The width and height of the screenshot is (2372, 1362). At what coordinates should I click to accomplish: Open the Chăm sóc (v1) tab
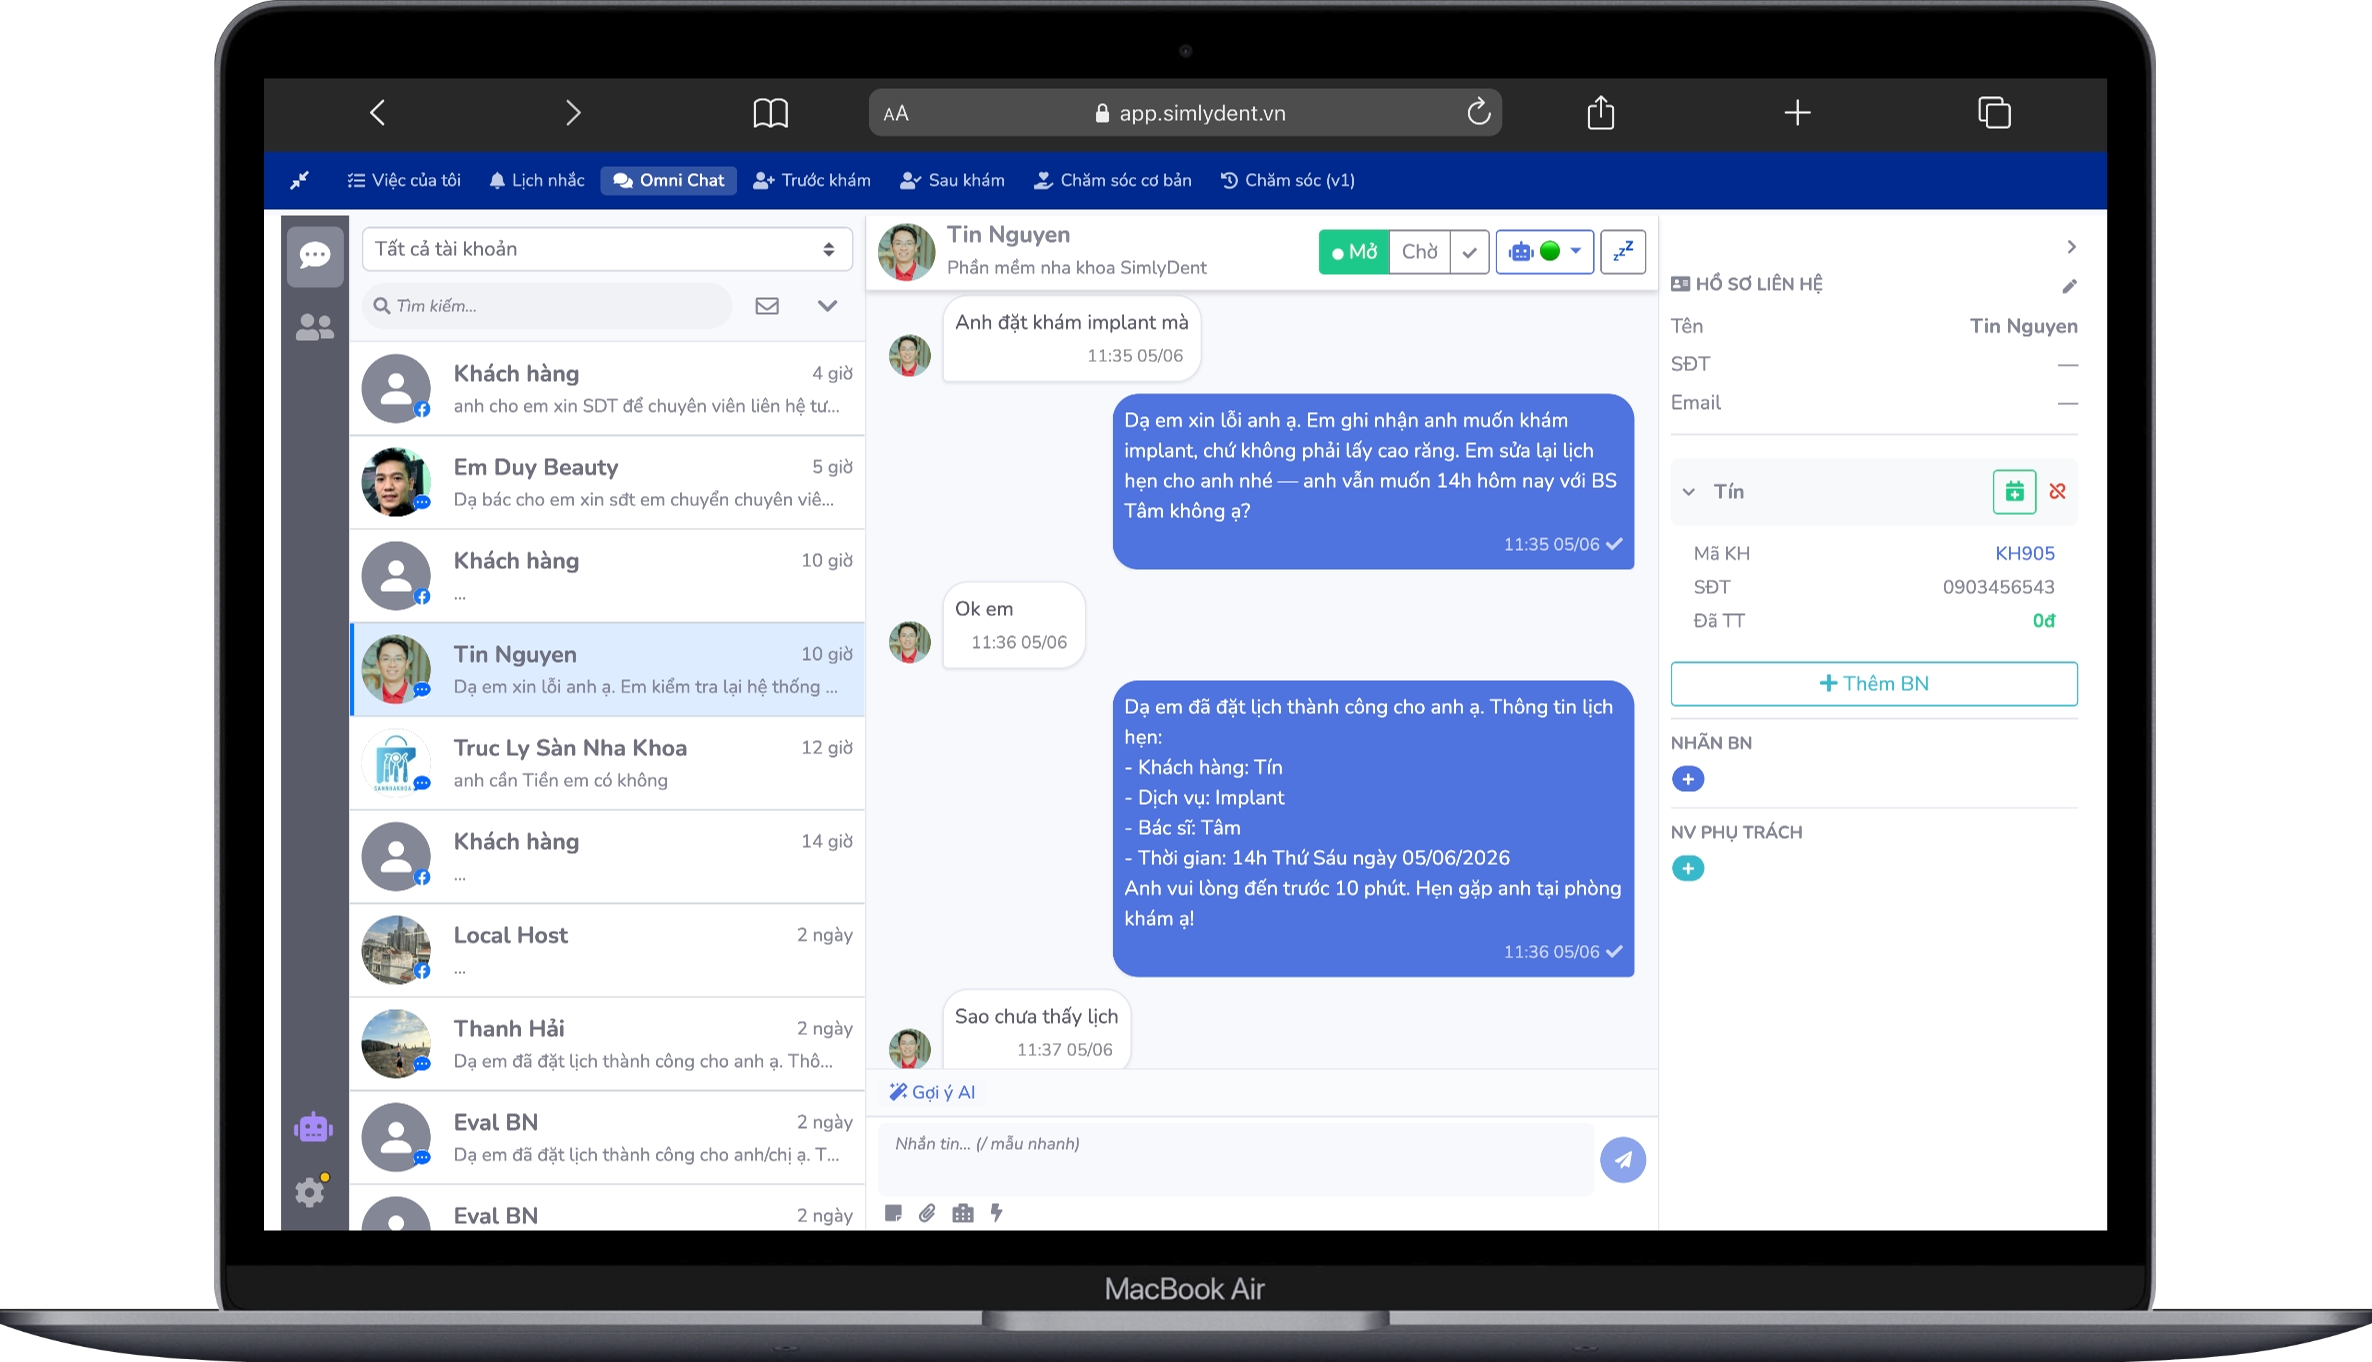(1288, 180)
